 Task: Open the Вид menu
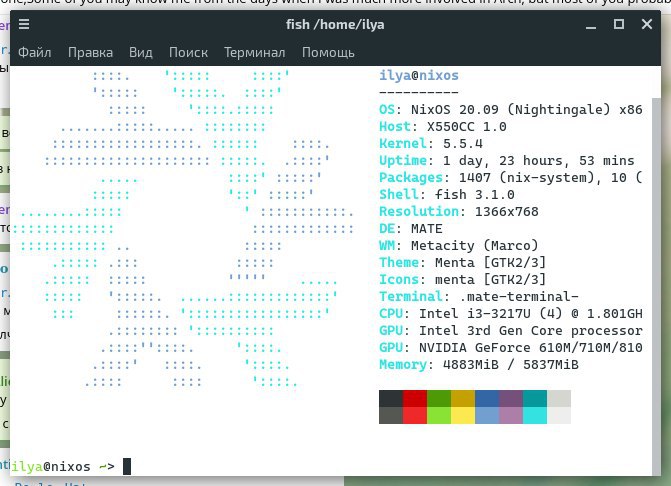point(141,53)
